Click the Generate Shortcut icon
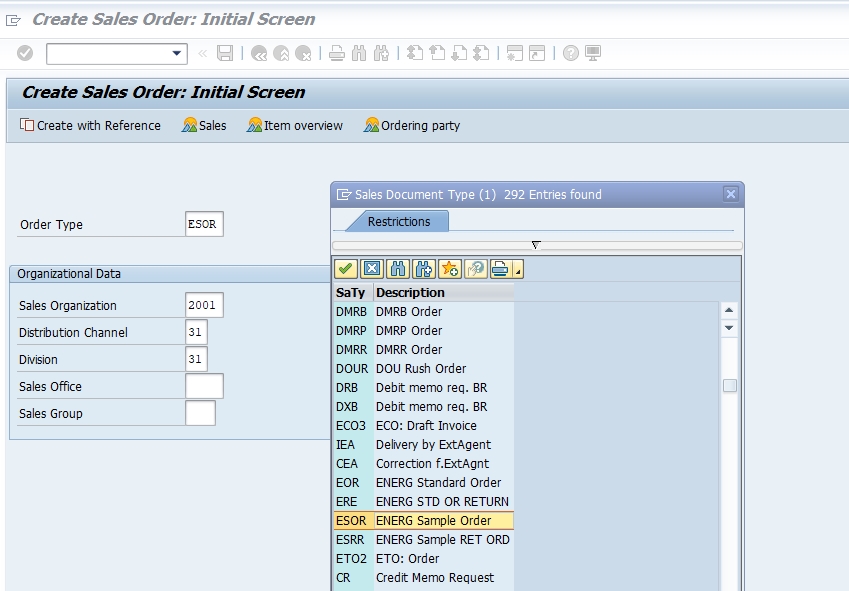 537,53
